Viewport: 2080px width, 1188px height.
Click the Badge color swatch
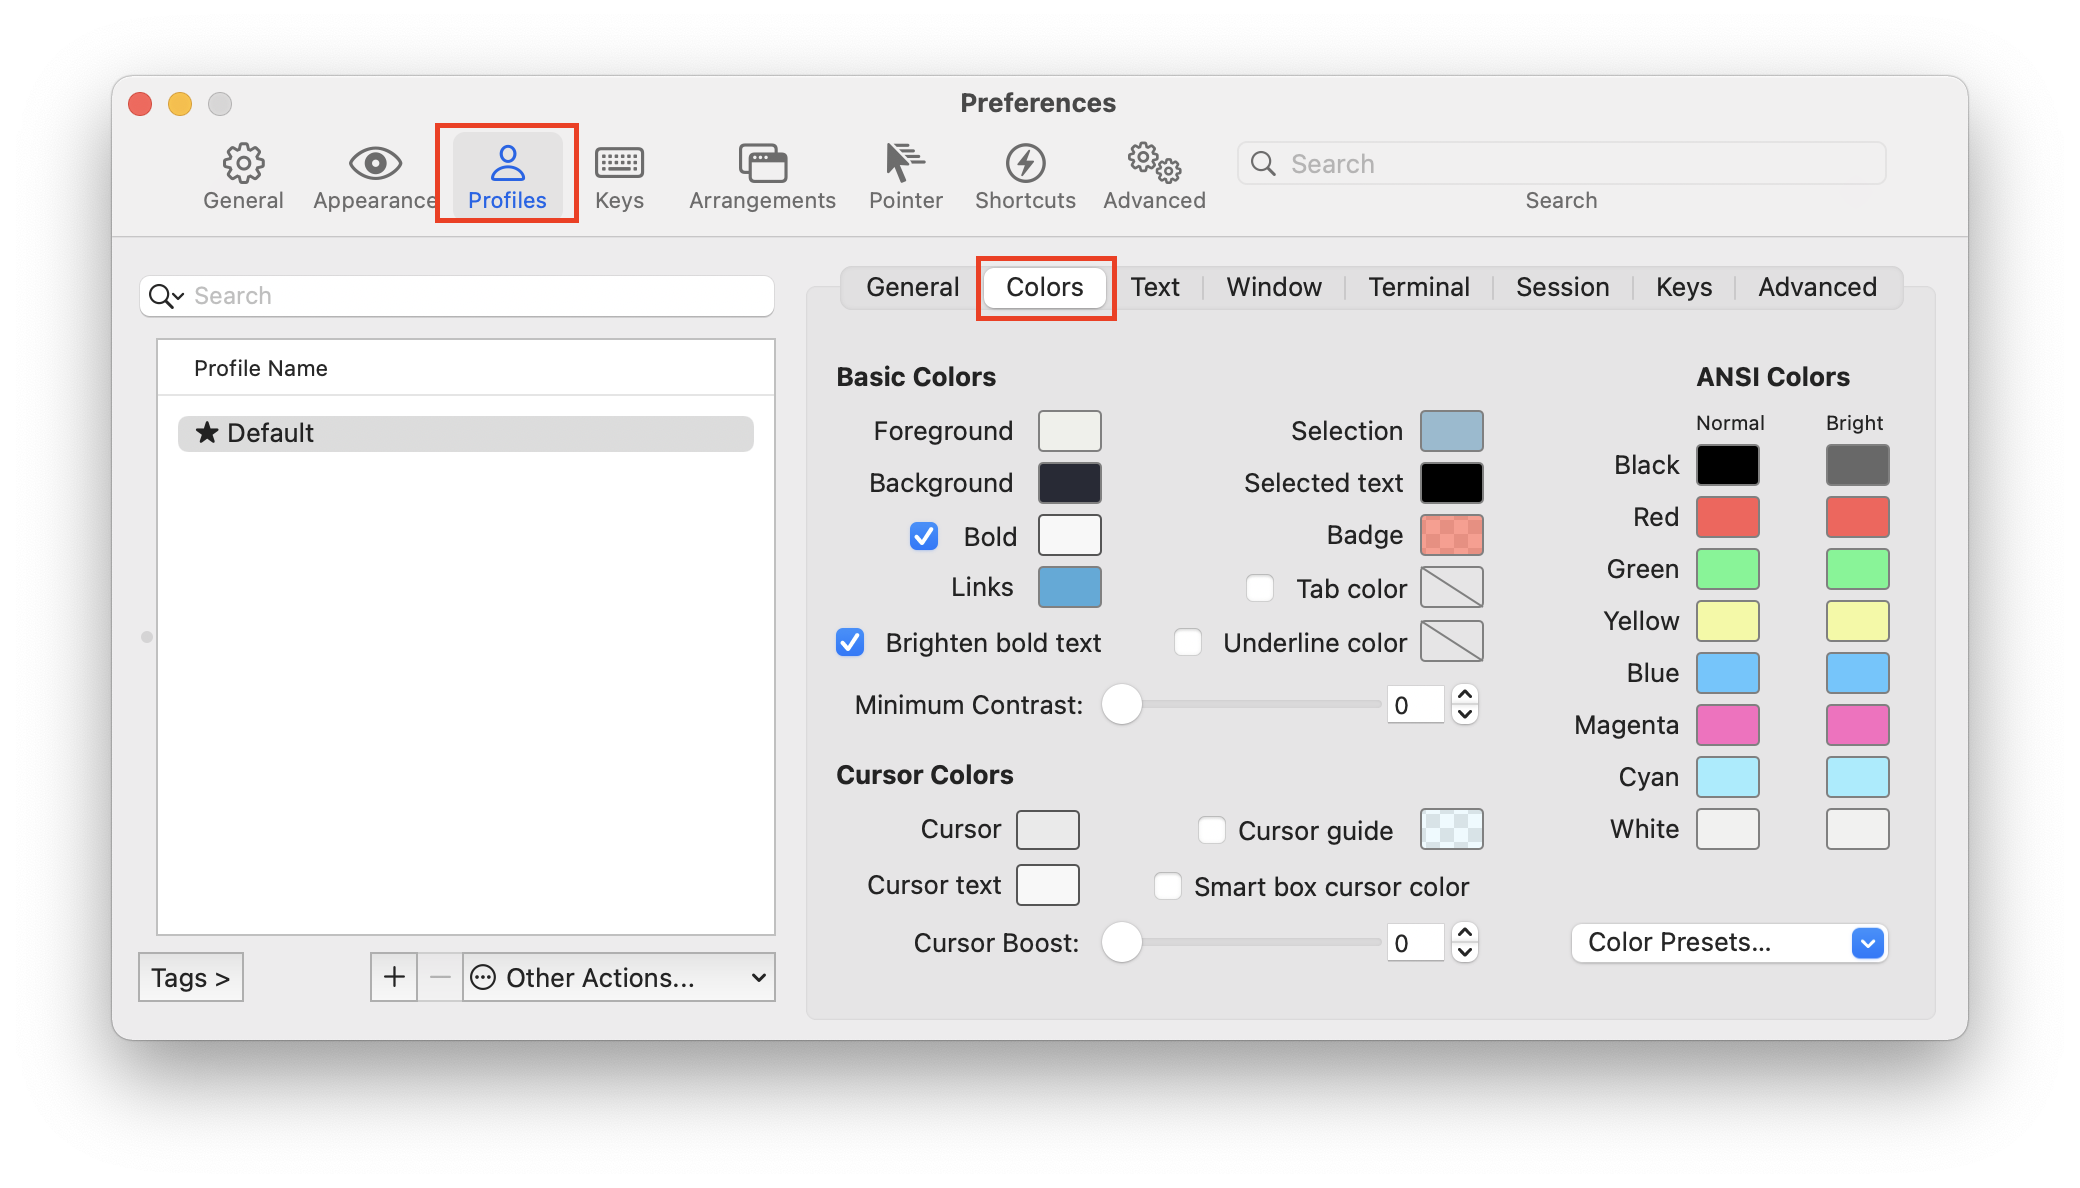point(1451,535)
